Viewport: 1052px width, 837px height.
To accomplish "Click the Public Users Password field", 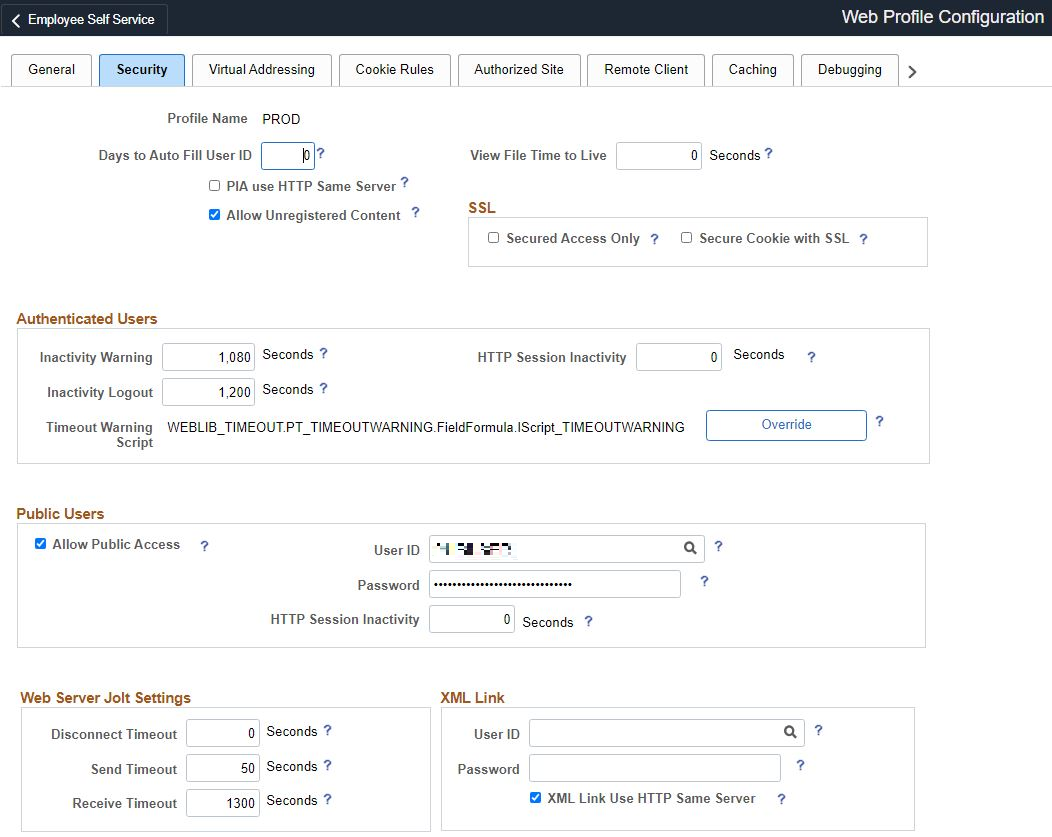I will (555, 583).
